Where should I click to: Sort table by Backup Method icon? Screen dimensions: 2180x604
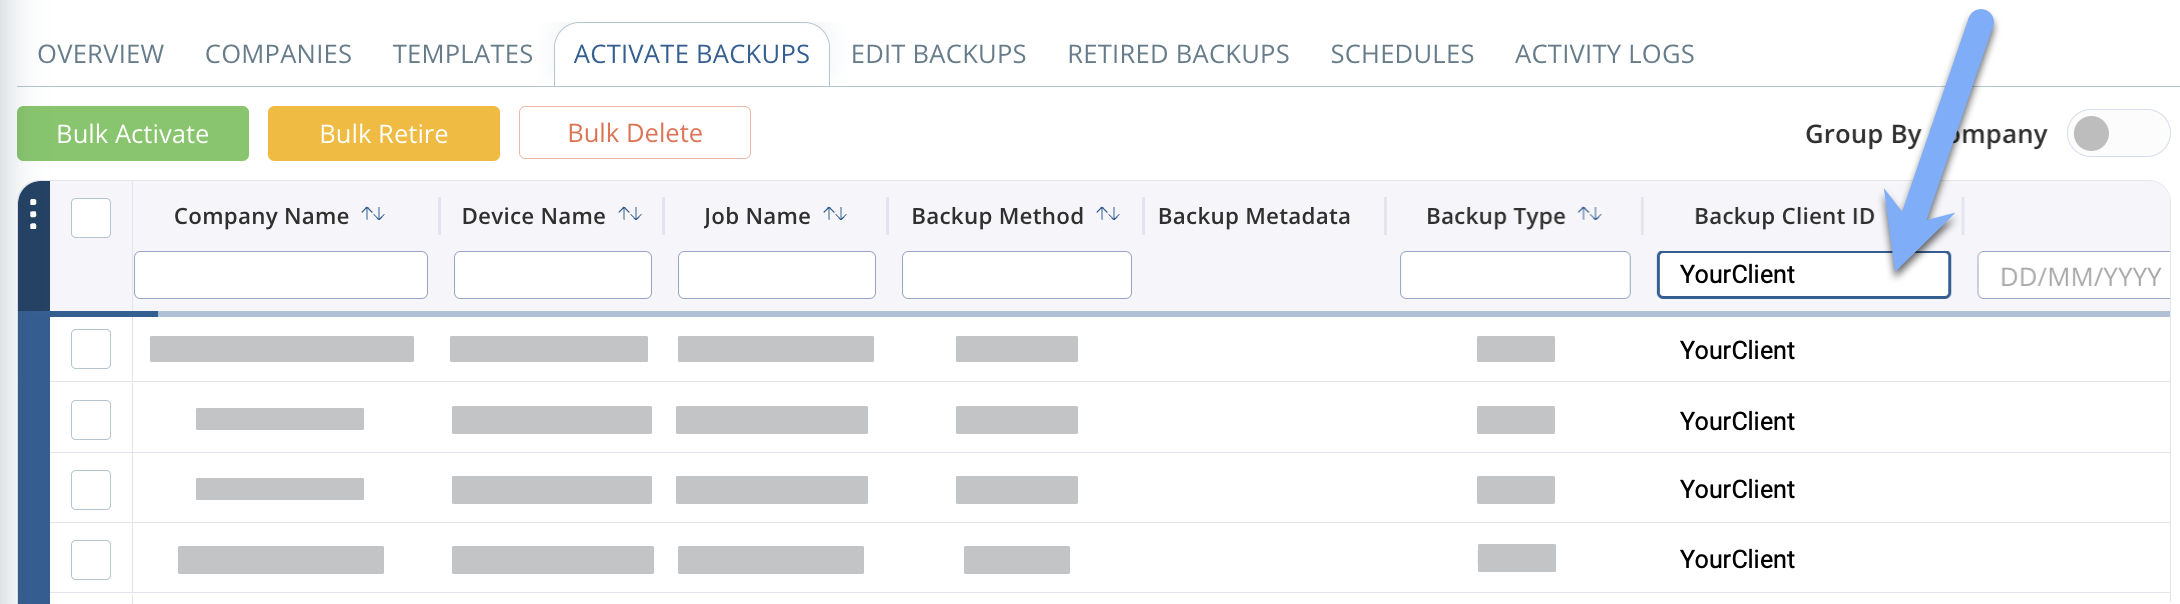point(1108,215)
